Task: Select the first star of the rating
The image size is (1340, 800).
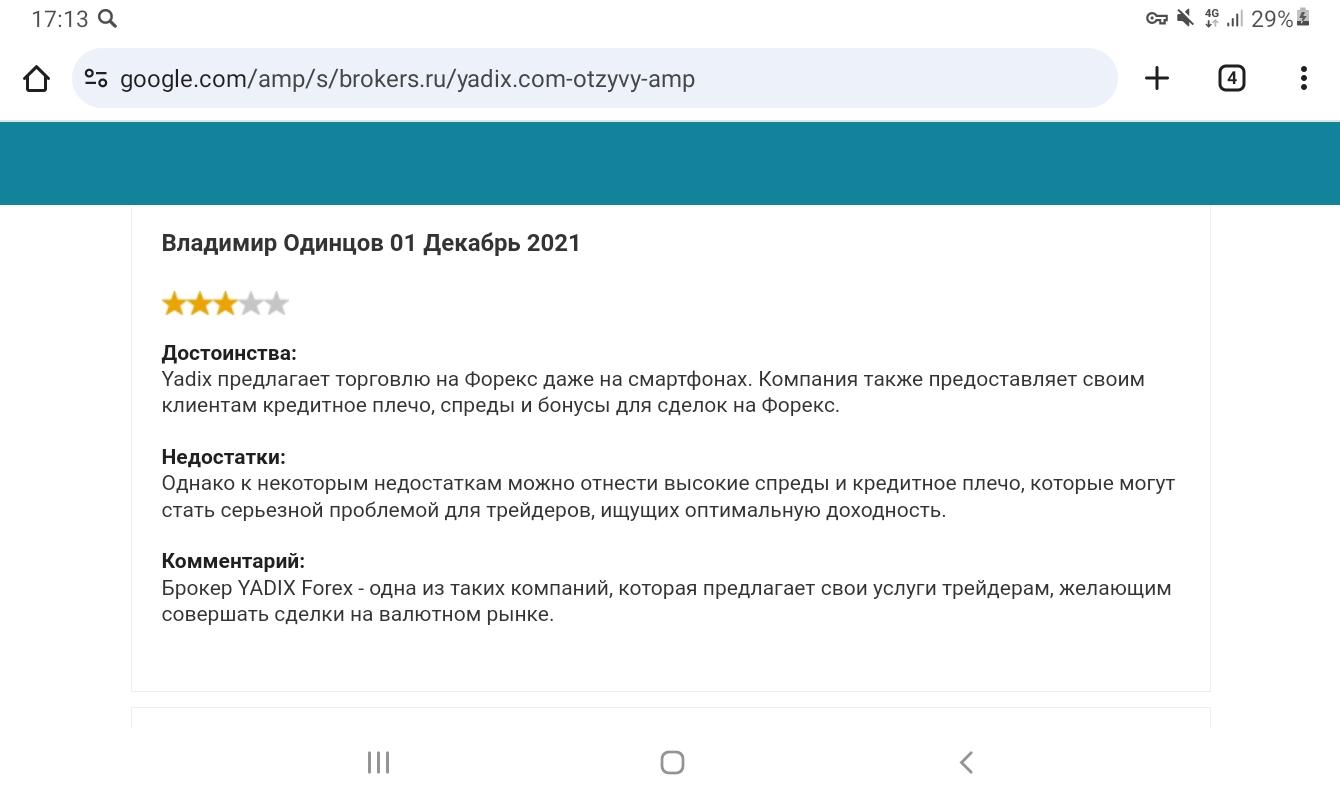Action: (173, 302)
